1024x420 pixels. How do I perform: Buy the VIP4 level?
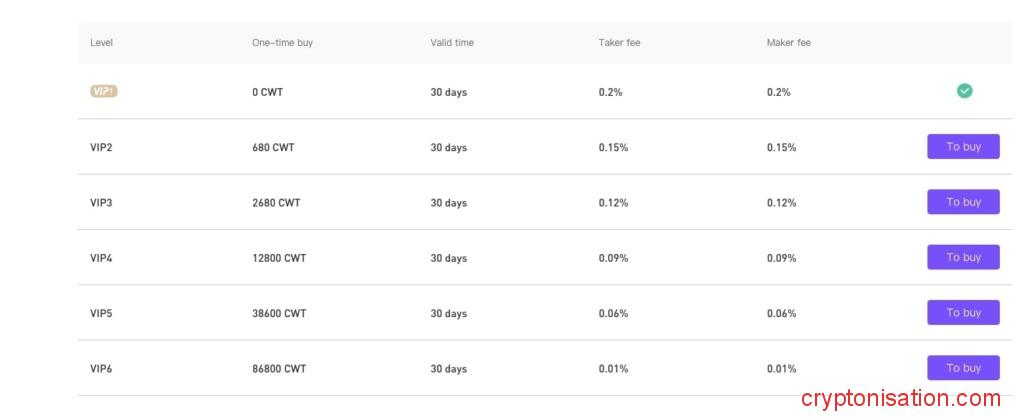click(x=963, y=257)
